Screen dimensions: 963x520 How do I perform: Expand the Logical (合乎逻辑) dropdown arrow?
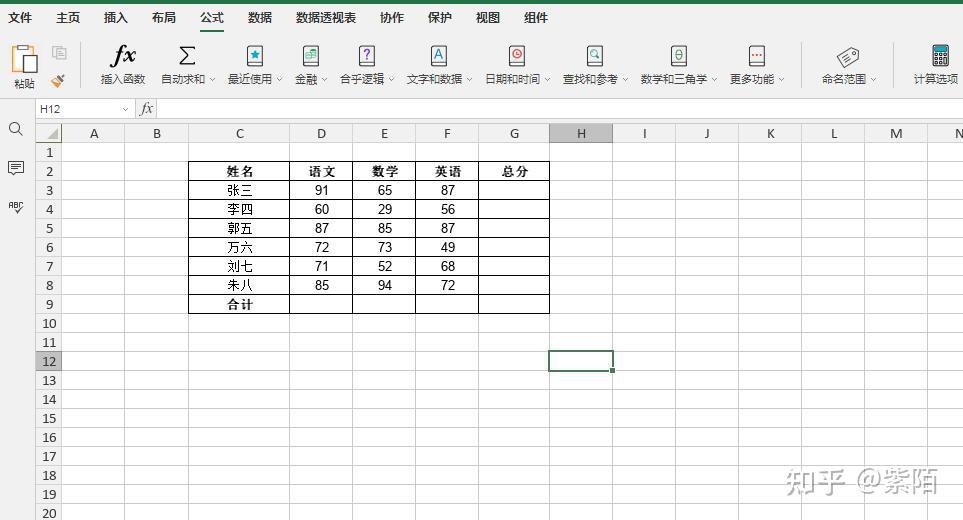click(x=391, y=79)
